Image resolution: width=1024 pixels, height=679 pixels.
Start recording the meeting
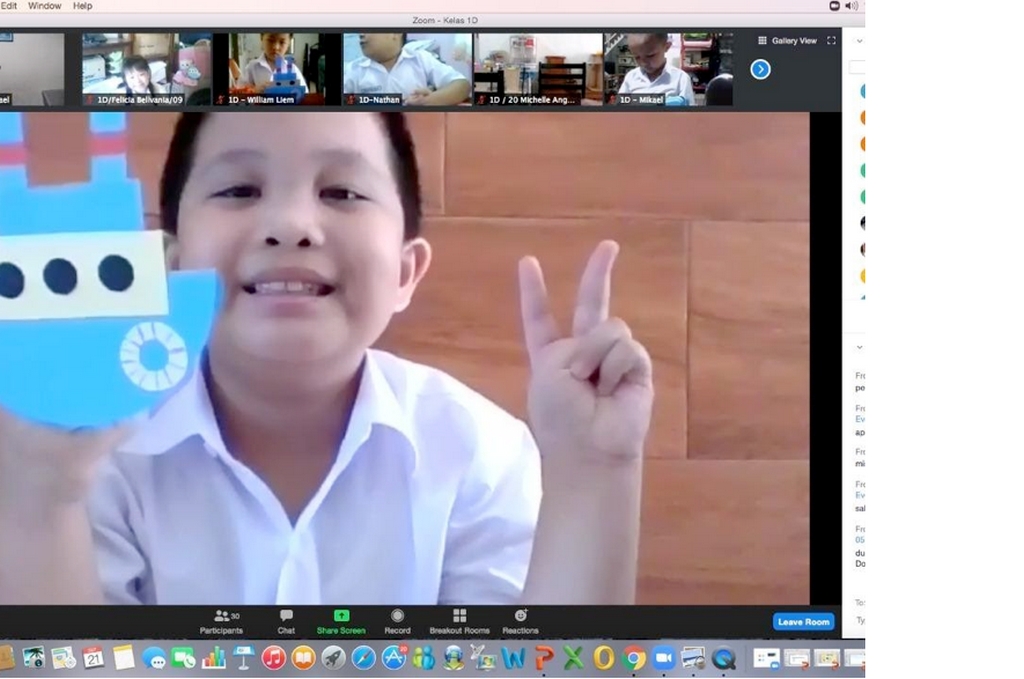[x=397, y=621]
